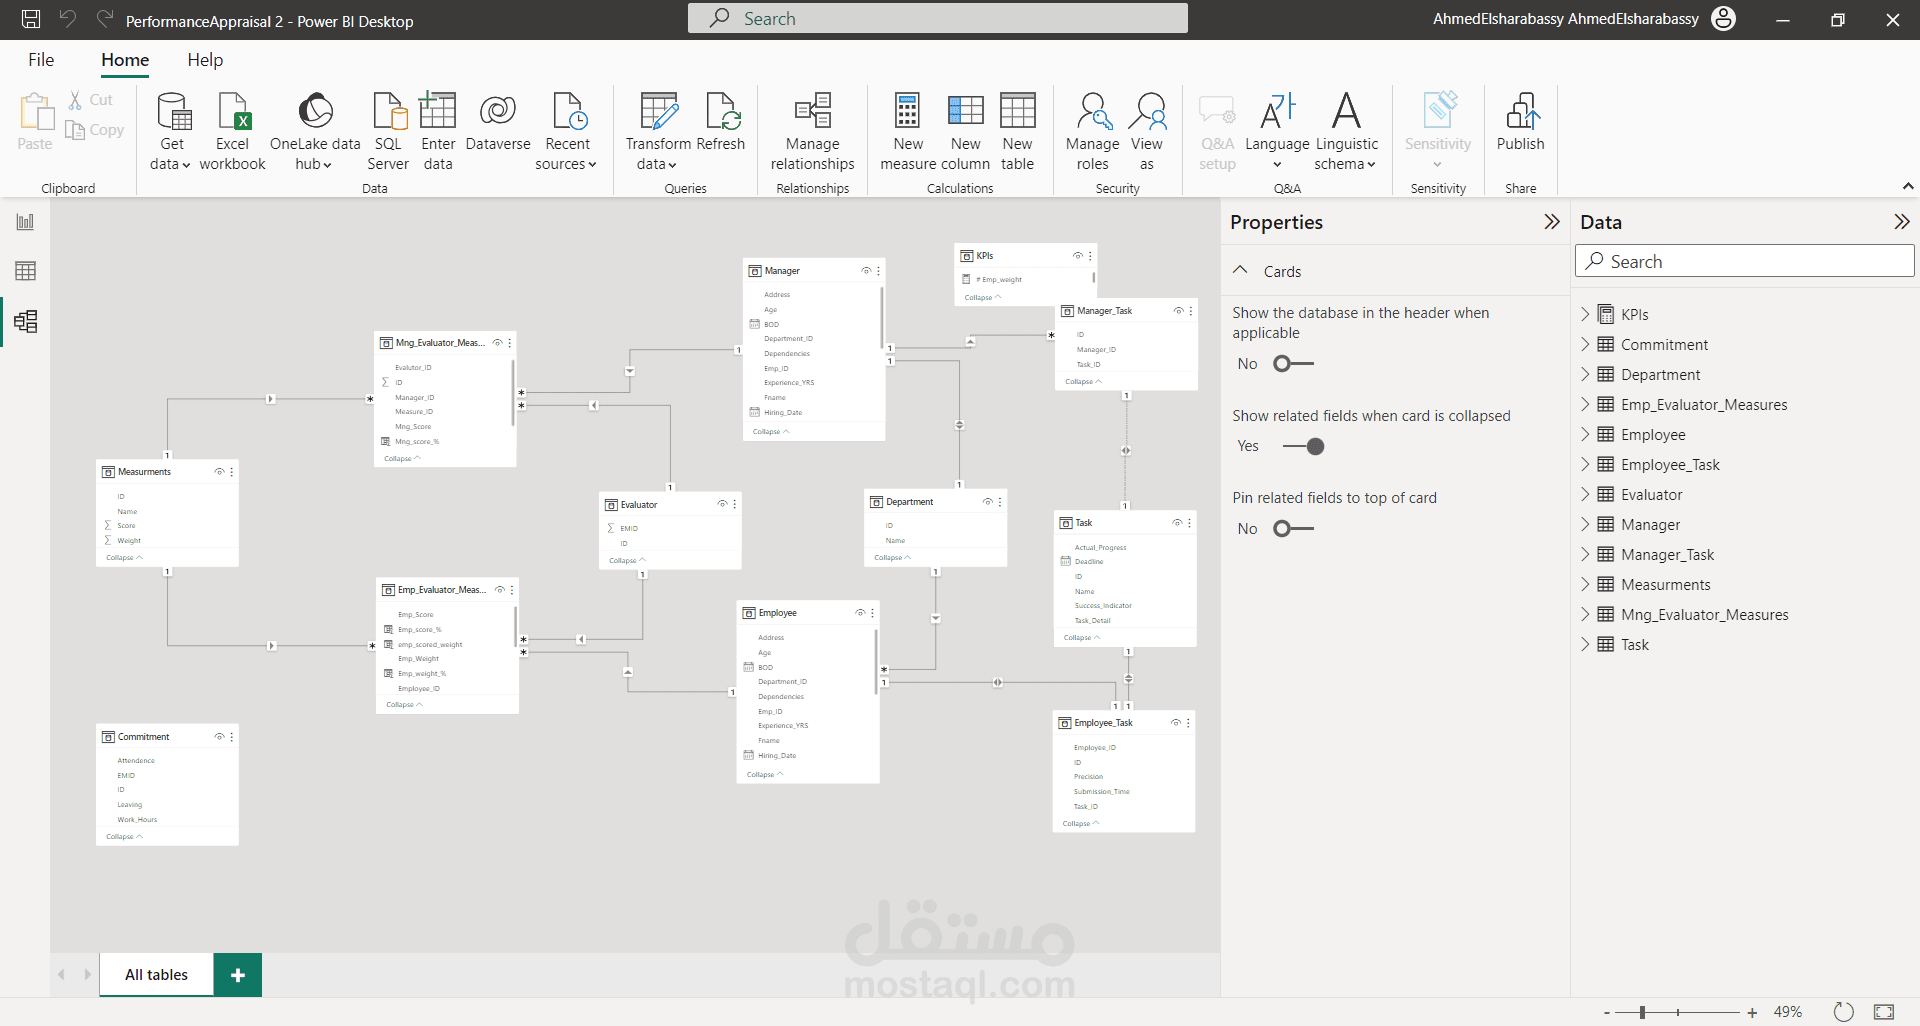Viewport: 1920px width, 1026px height.
Task: Collapse the Measurments table card
Action: pyautogui.click(x=124, y=558)
